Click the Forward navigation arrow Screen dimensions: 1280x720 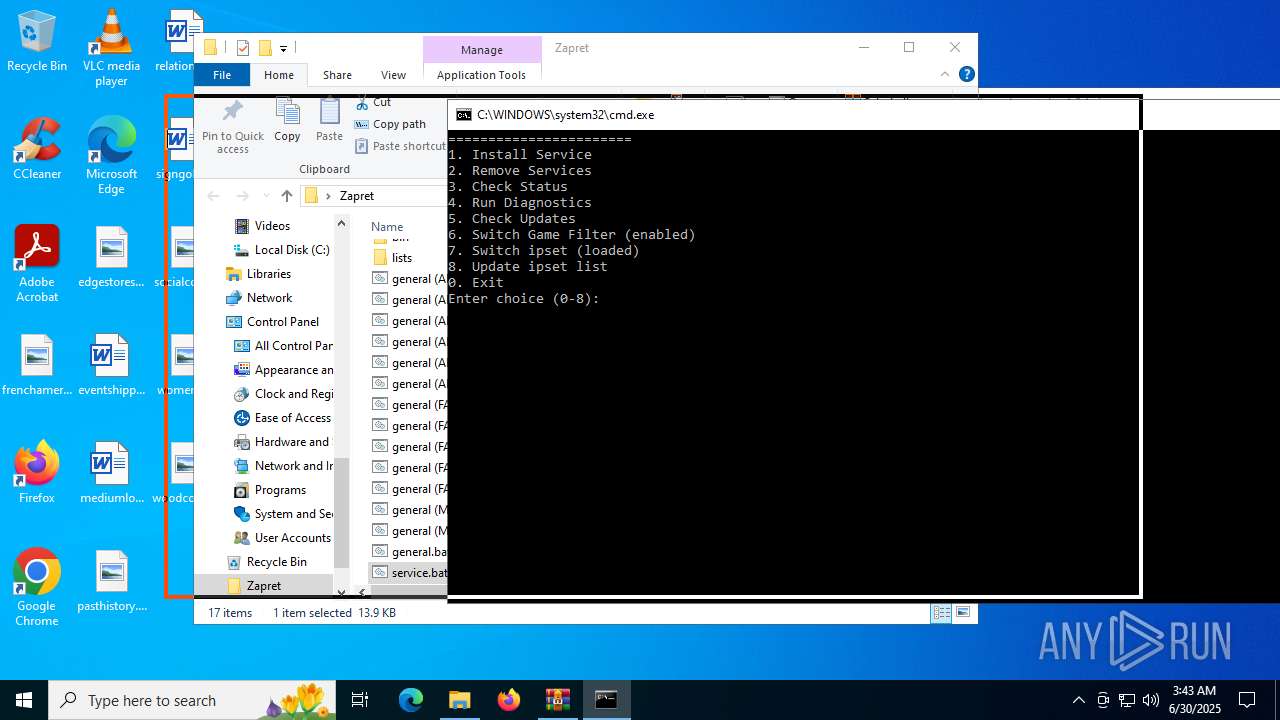tap(242, 196)
